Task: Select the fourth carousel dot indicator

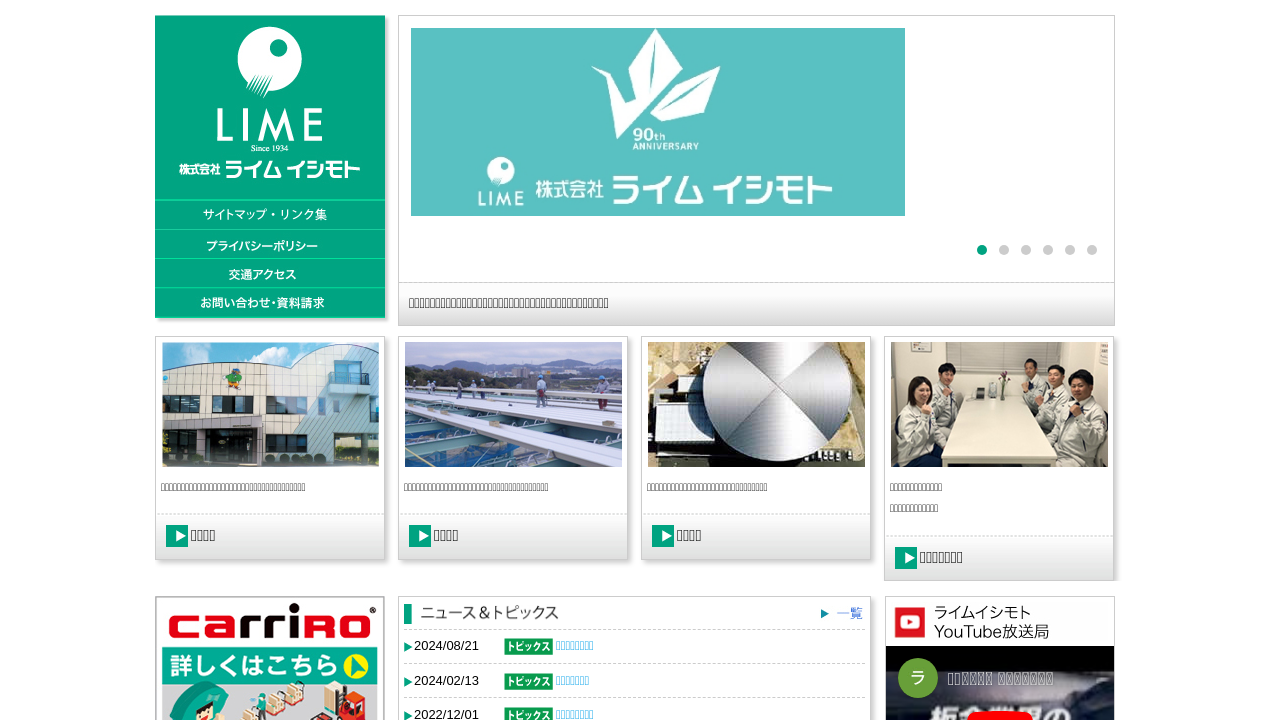Action: click(x=1048, y=250)
